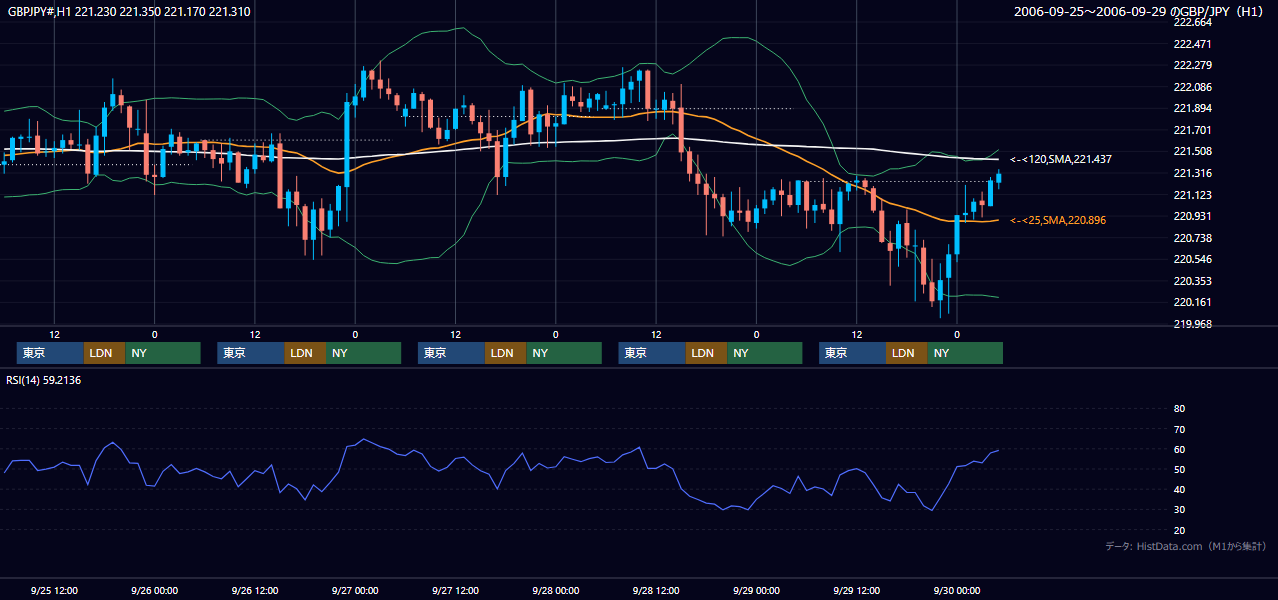Click the 221.894 price axis label
This screenshot has width=1278, height=600.
tap(1192, 109)
